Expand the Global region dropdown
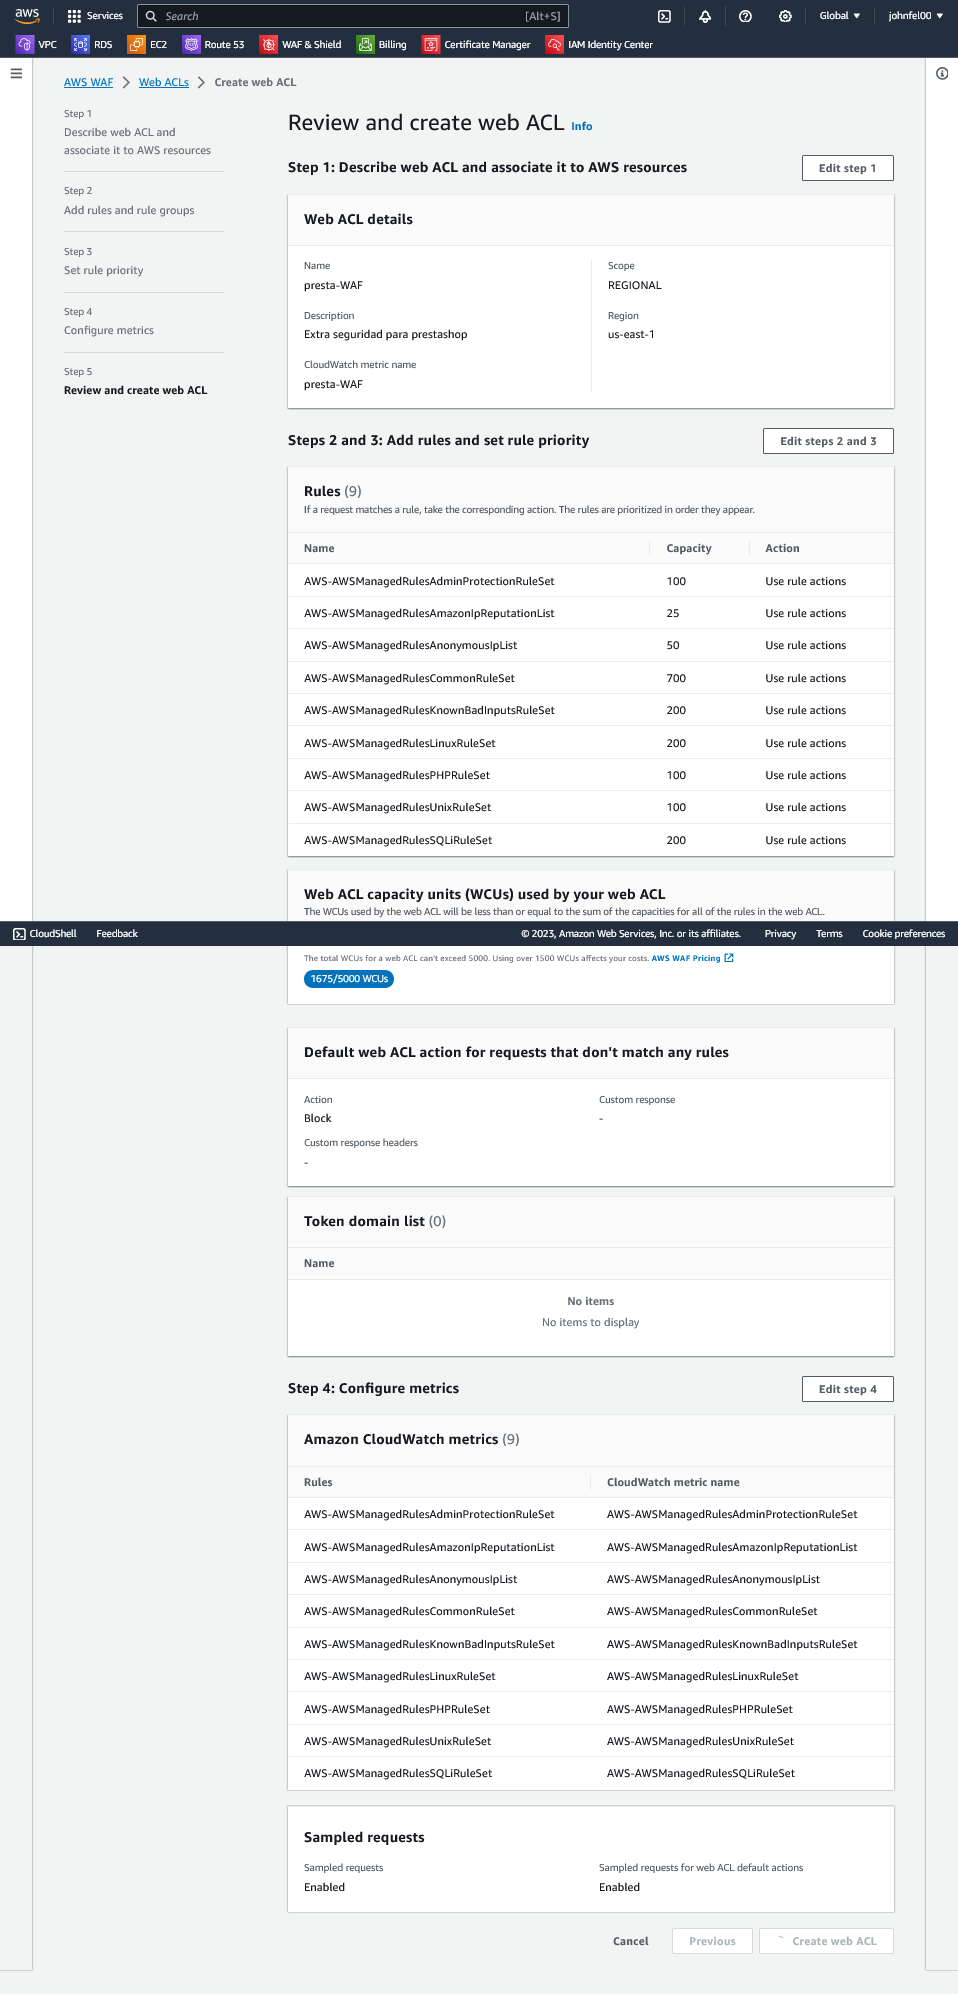958x1994 pixels. click(839, 16)
